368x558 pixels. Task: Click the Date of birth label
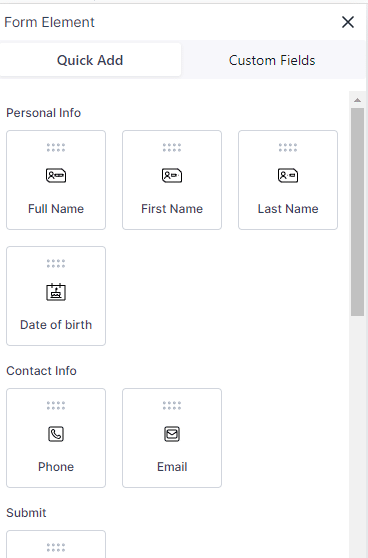pyautogui.click(x=56, y=325)
